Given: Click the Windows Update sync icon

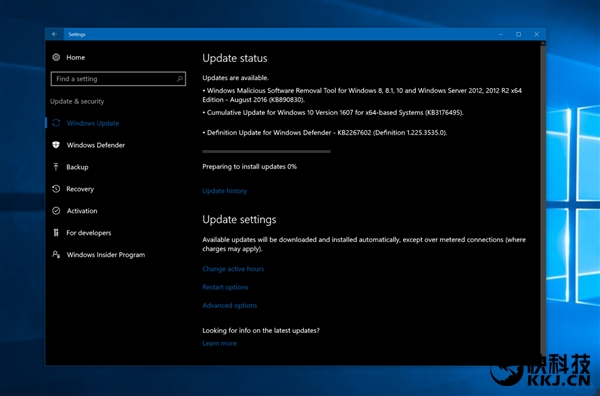Looking at the screenshot, I should click(x=56, y=123).
